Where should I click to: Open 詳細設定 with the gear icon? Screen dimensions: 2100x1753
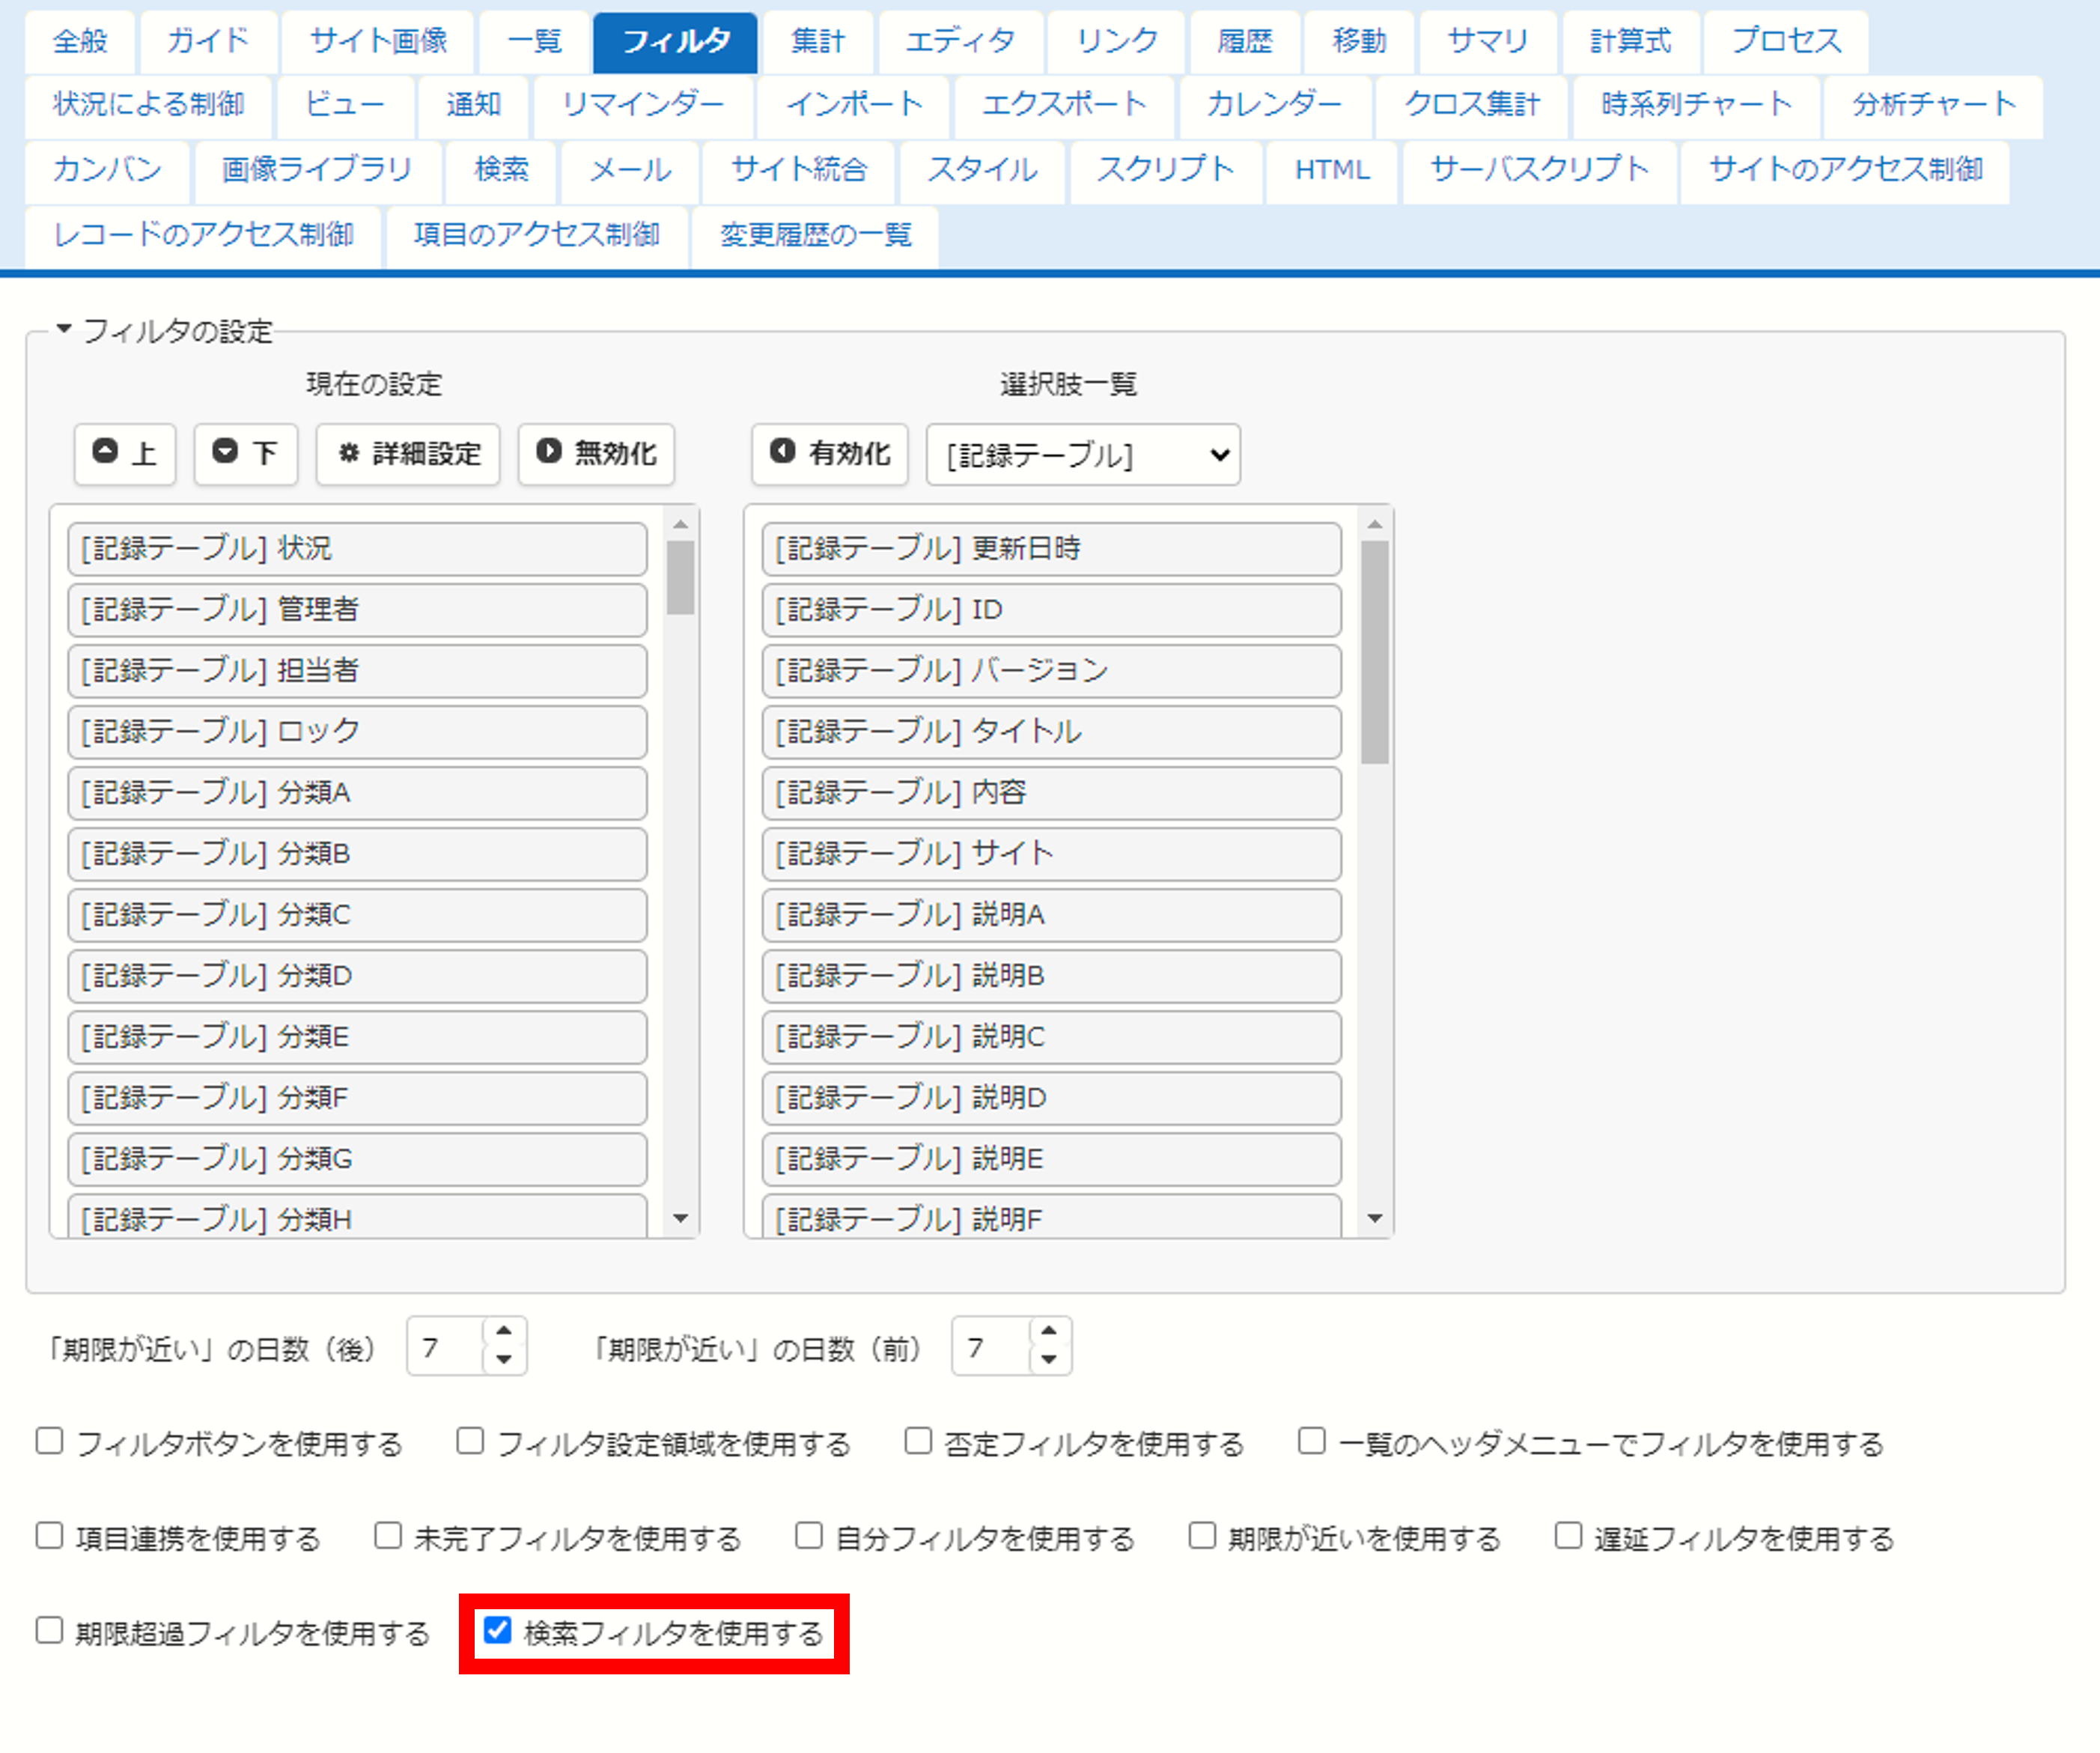click(408, 454)
